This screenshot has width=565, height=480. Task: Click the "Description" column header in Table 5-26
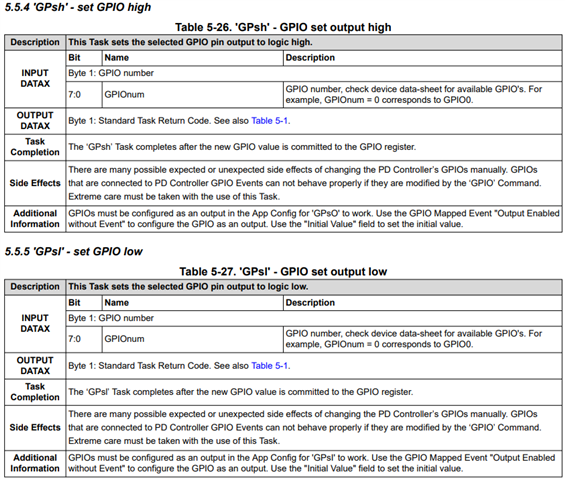[x=310, y=58]
